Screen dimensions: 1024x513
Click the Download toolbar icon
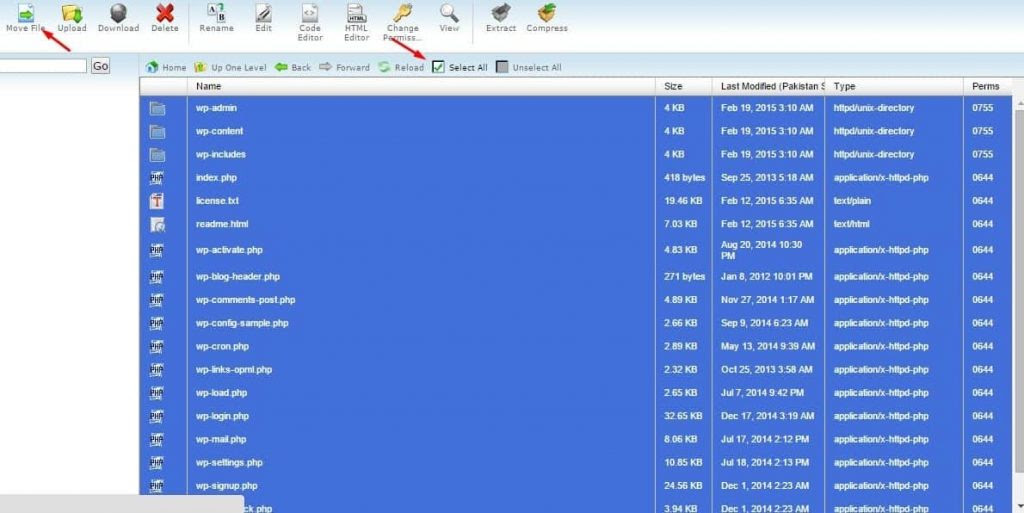[x=118, y=12]
